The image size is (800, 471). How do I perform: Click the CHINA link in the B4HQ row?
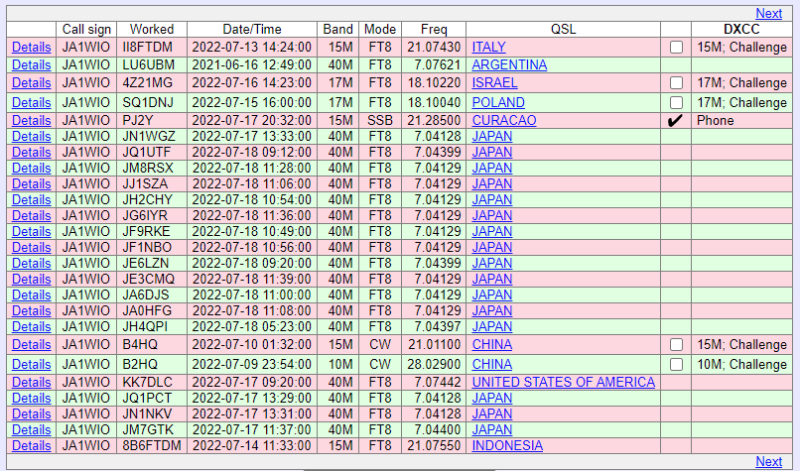(492, 345)
